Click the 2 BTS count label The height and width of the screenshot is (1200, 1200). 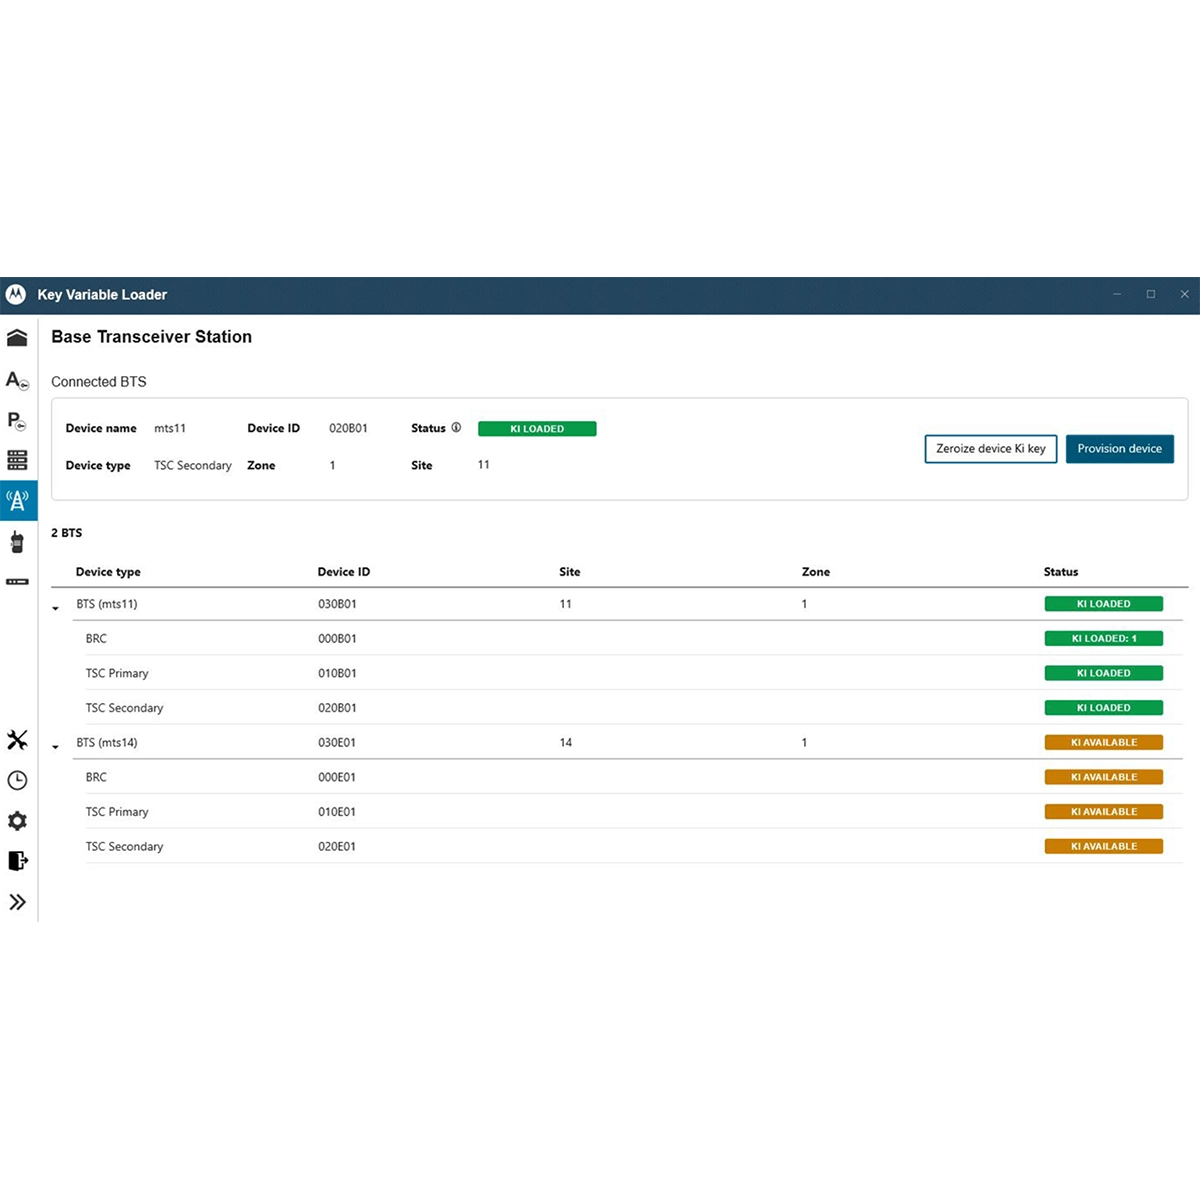click(x=67, y=533)
